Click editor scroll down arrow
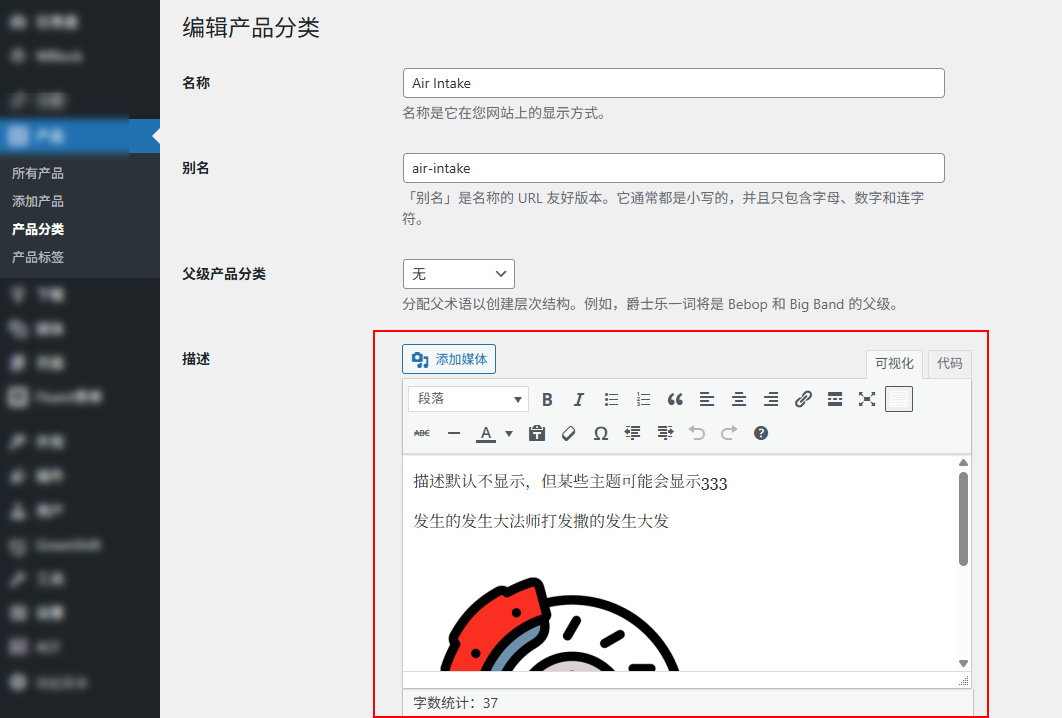 963,663
